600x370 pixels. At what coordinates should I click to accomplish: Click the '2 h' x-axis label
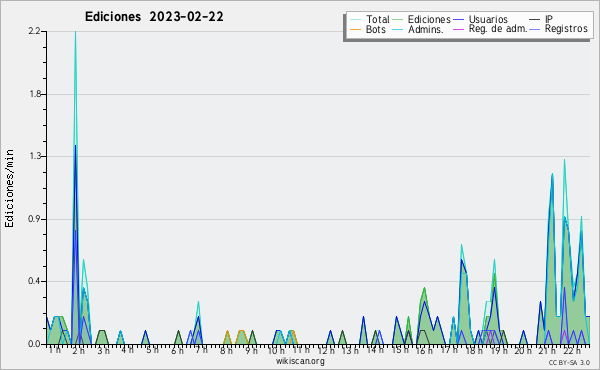click(78, 350)
